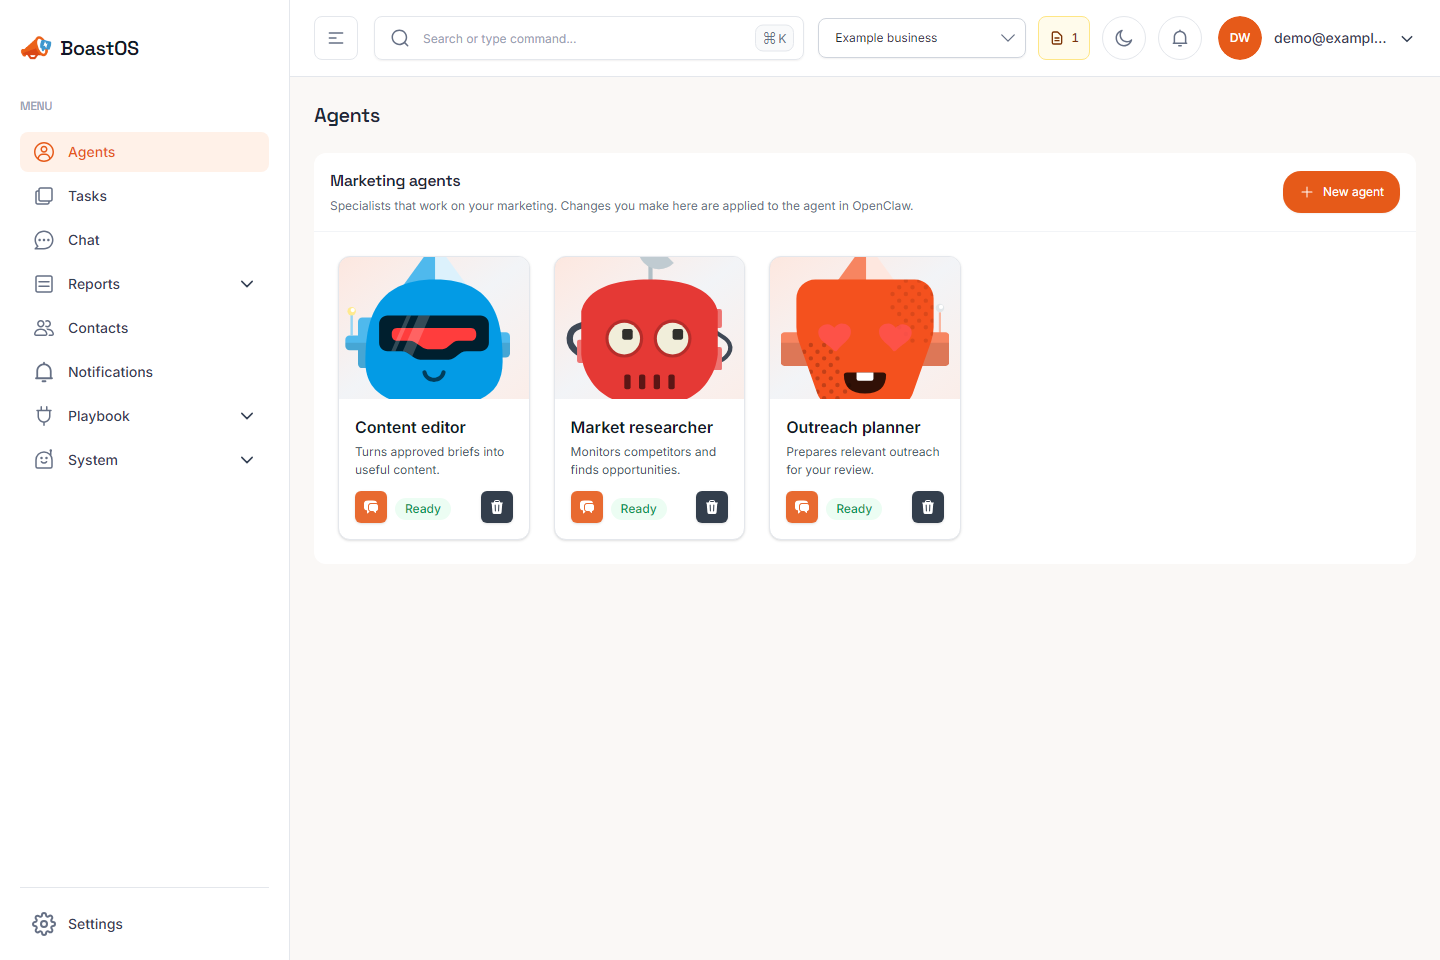The width and height of the screenshot is (1440, 960).
Task: Click 'Turns approved briefs into useful content.'
Action: click(430, 461)
